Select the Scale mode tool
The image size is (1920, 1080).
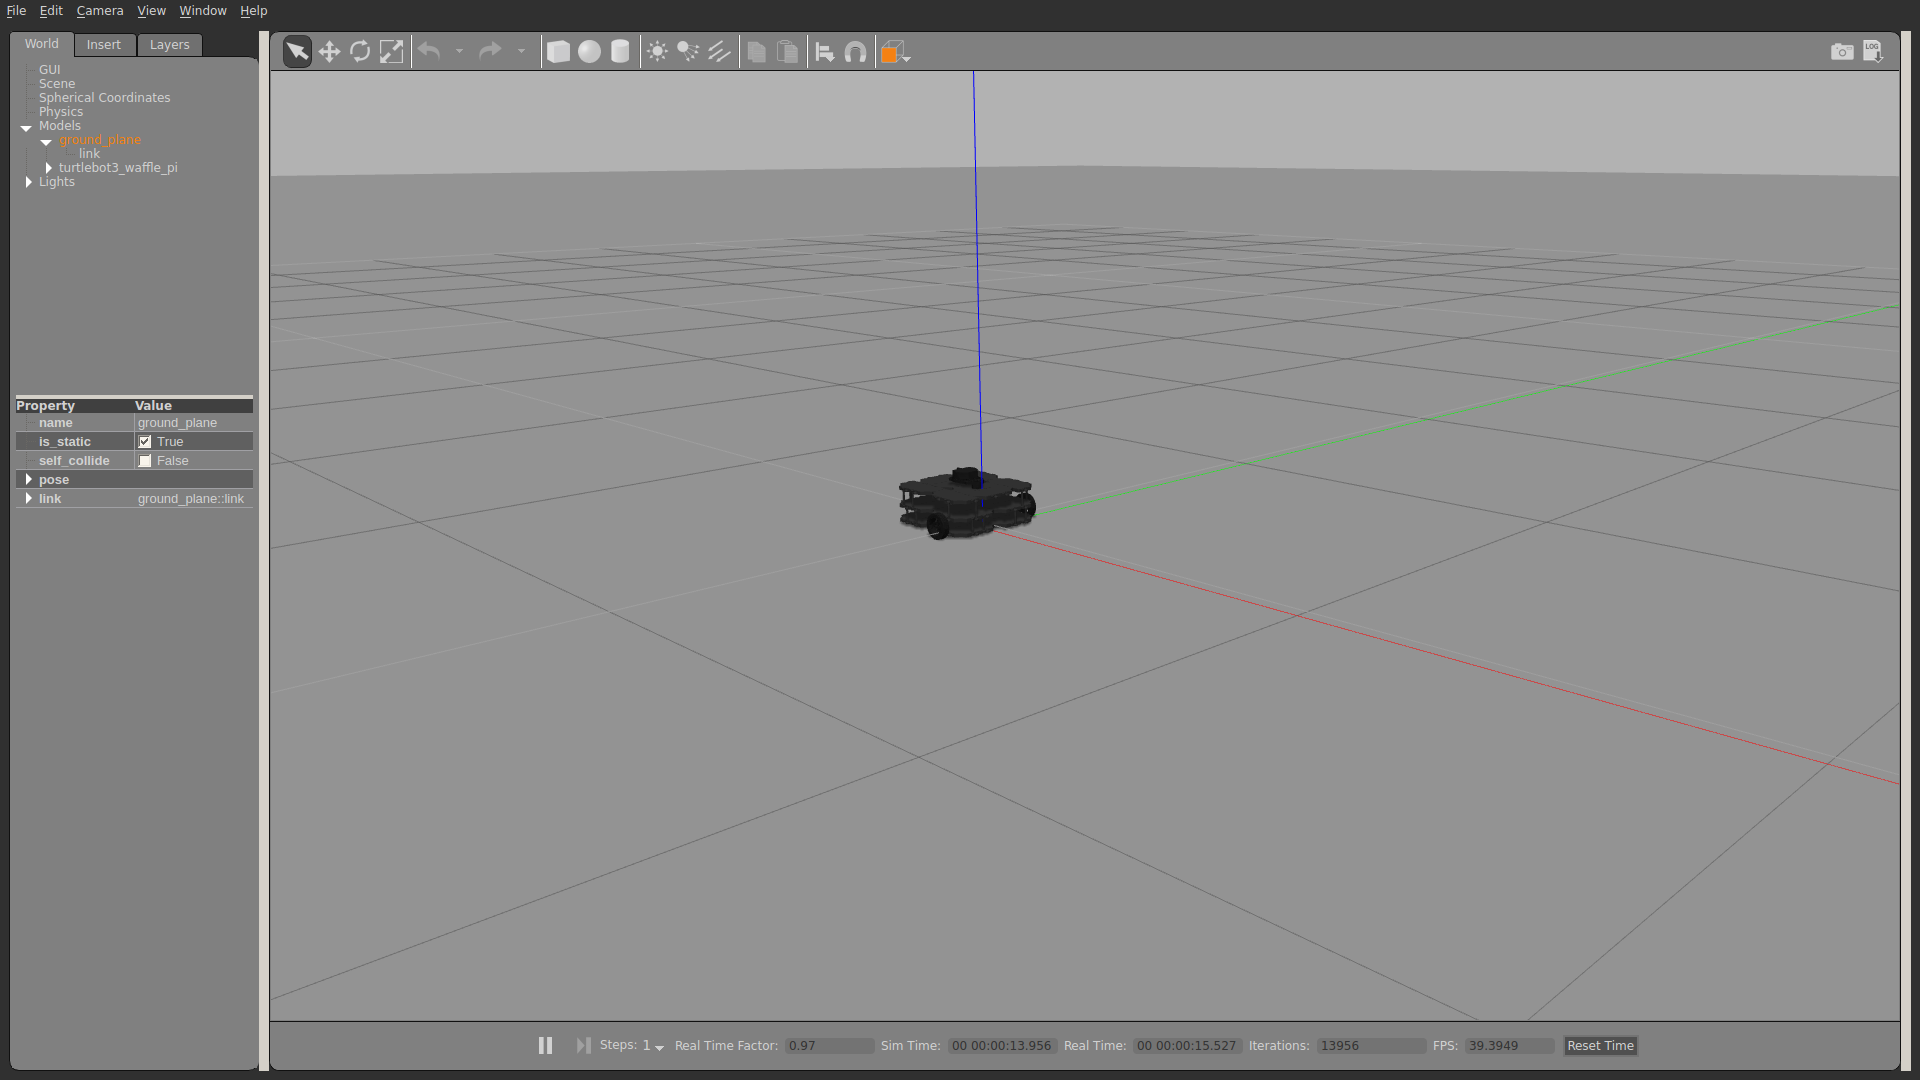(391, 51)
